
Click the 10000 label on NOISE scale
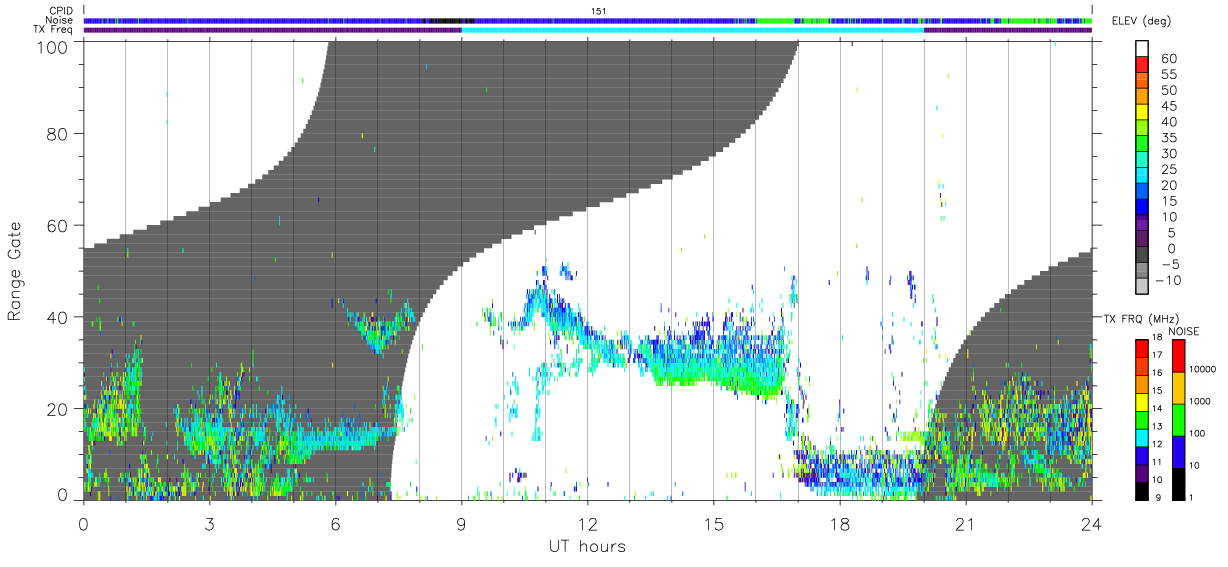(1202, 370)
